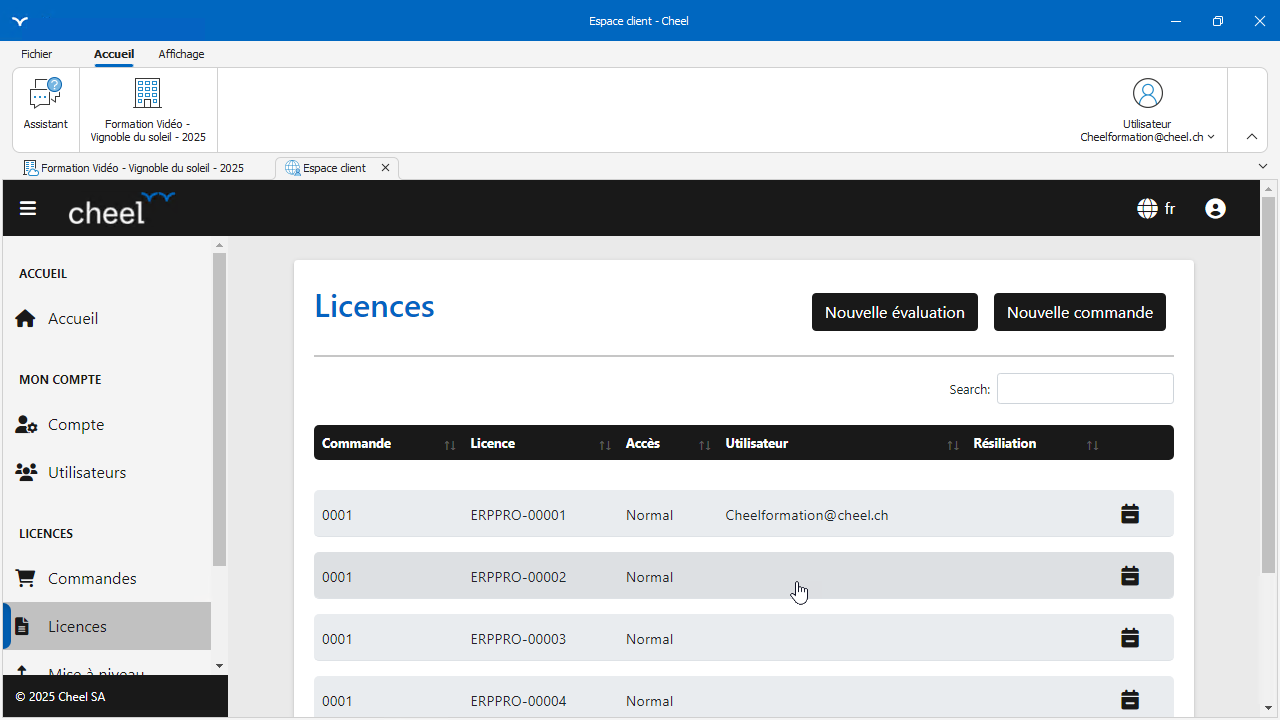The image size is (1280, 720).
Task: Sort table by Utilisateur column
Action: 953,445
